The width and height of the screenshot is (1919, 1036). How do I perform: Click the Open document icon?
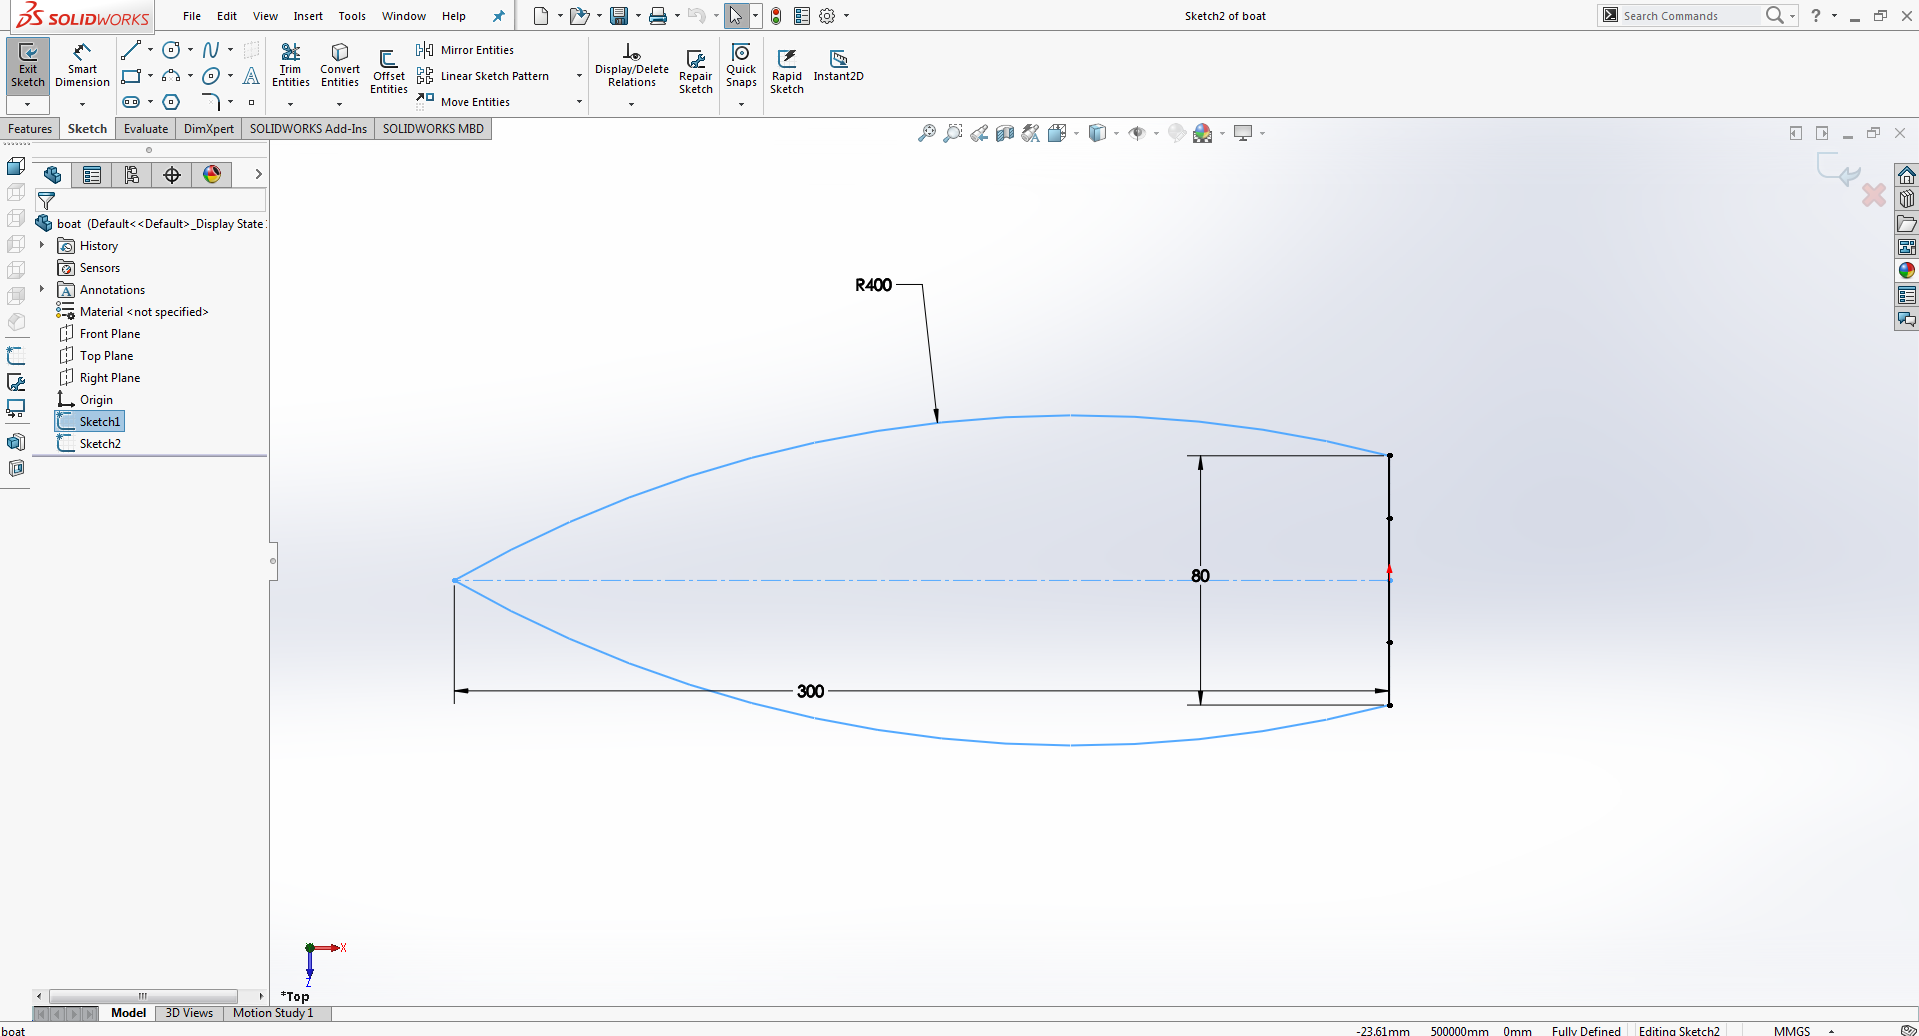[579, 16]
